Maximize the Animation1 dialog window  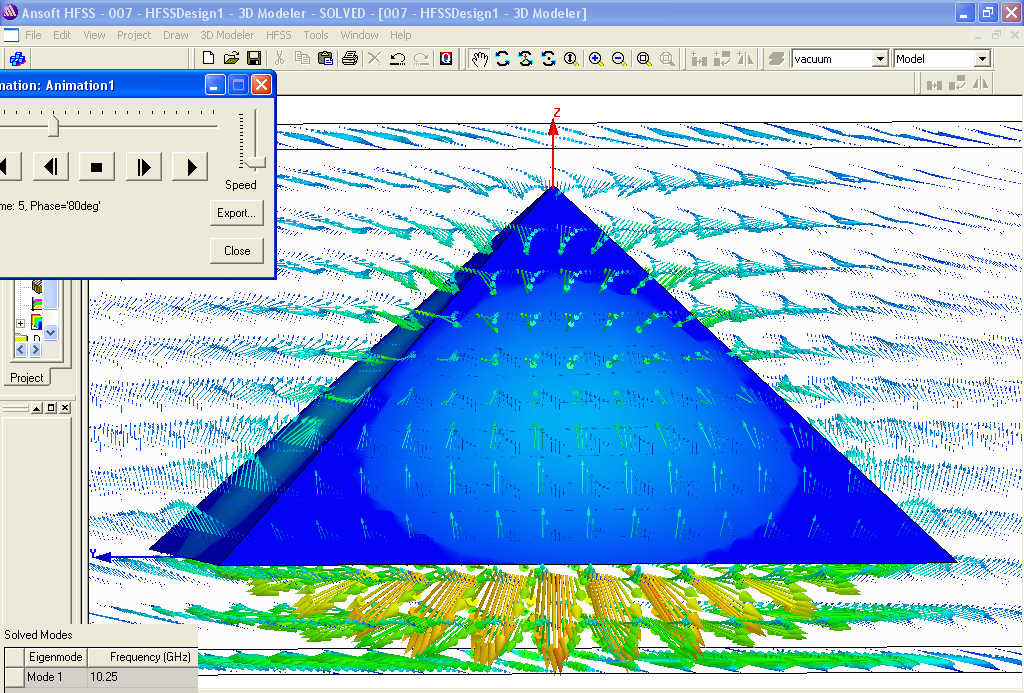(x=238, y=84)
